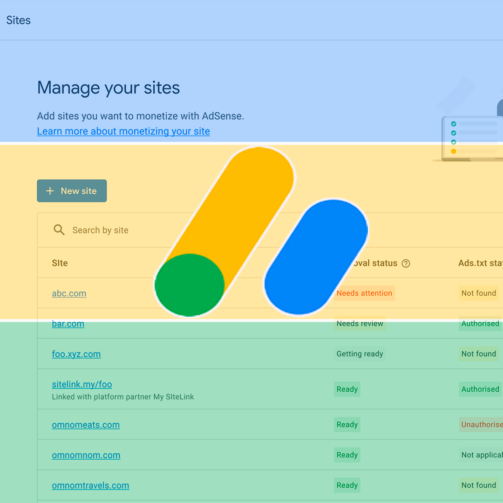Click Authorised ads.txt status for sitelink.my/foo

[x=480, y=389]
